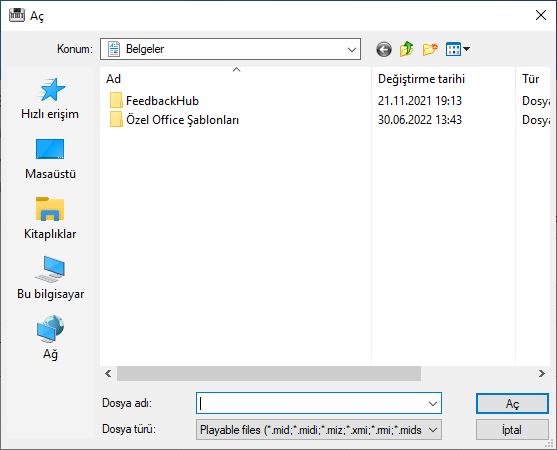Go back to the previous folder

[384, 49]
